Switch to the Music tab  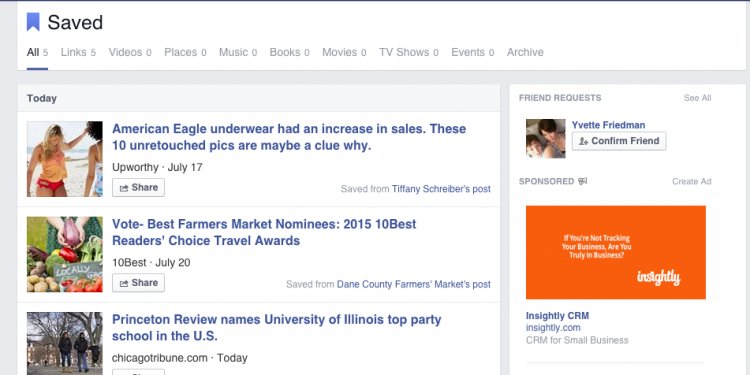pyautogui.click(x=238, y=52)
